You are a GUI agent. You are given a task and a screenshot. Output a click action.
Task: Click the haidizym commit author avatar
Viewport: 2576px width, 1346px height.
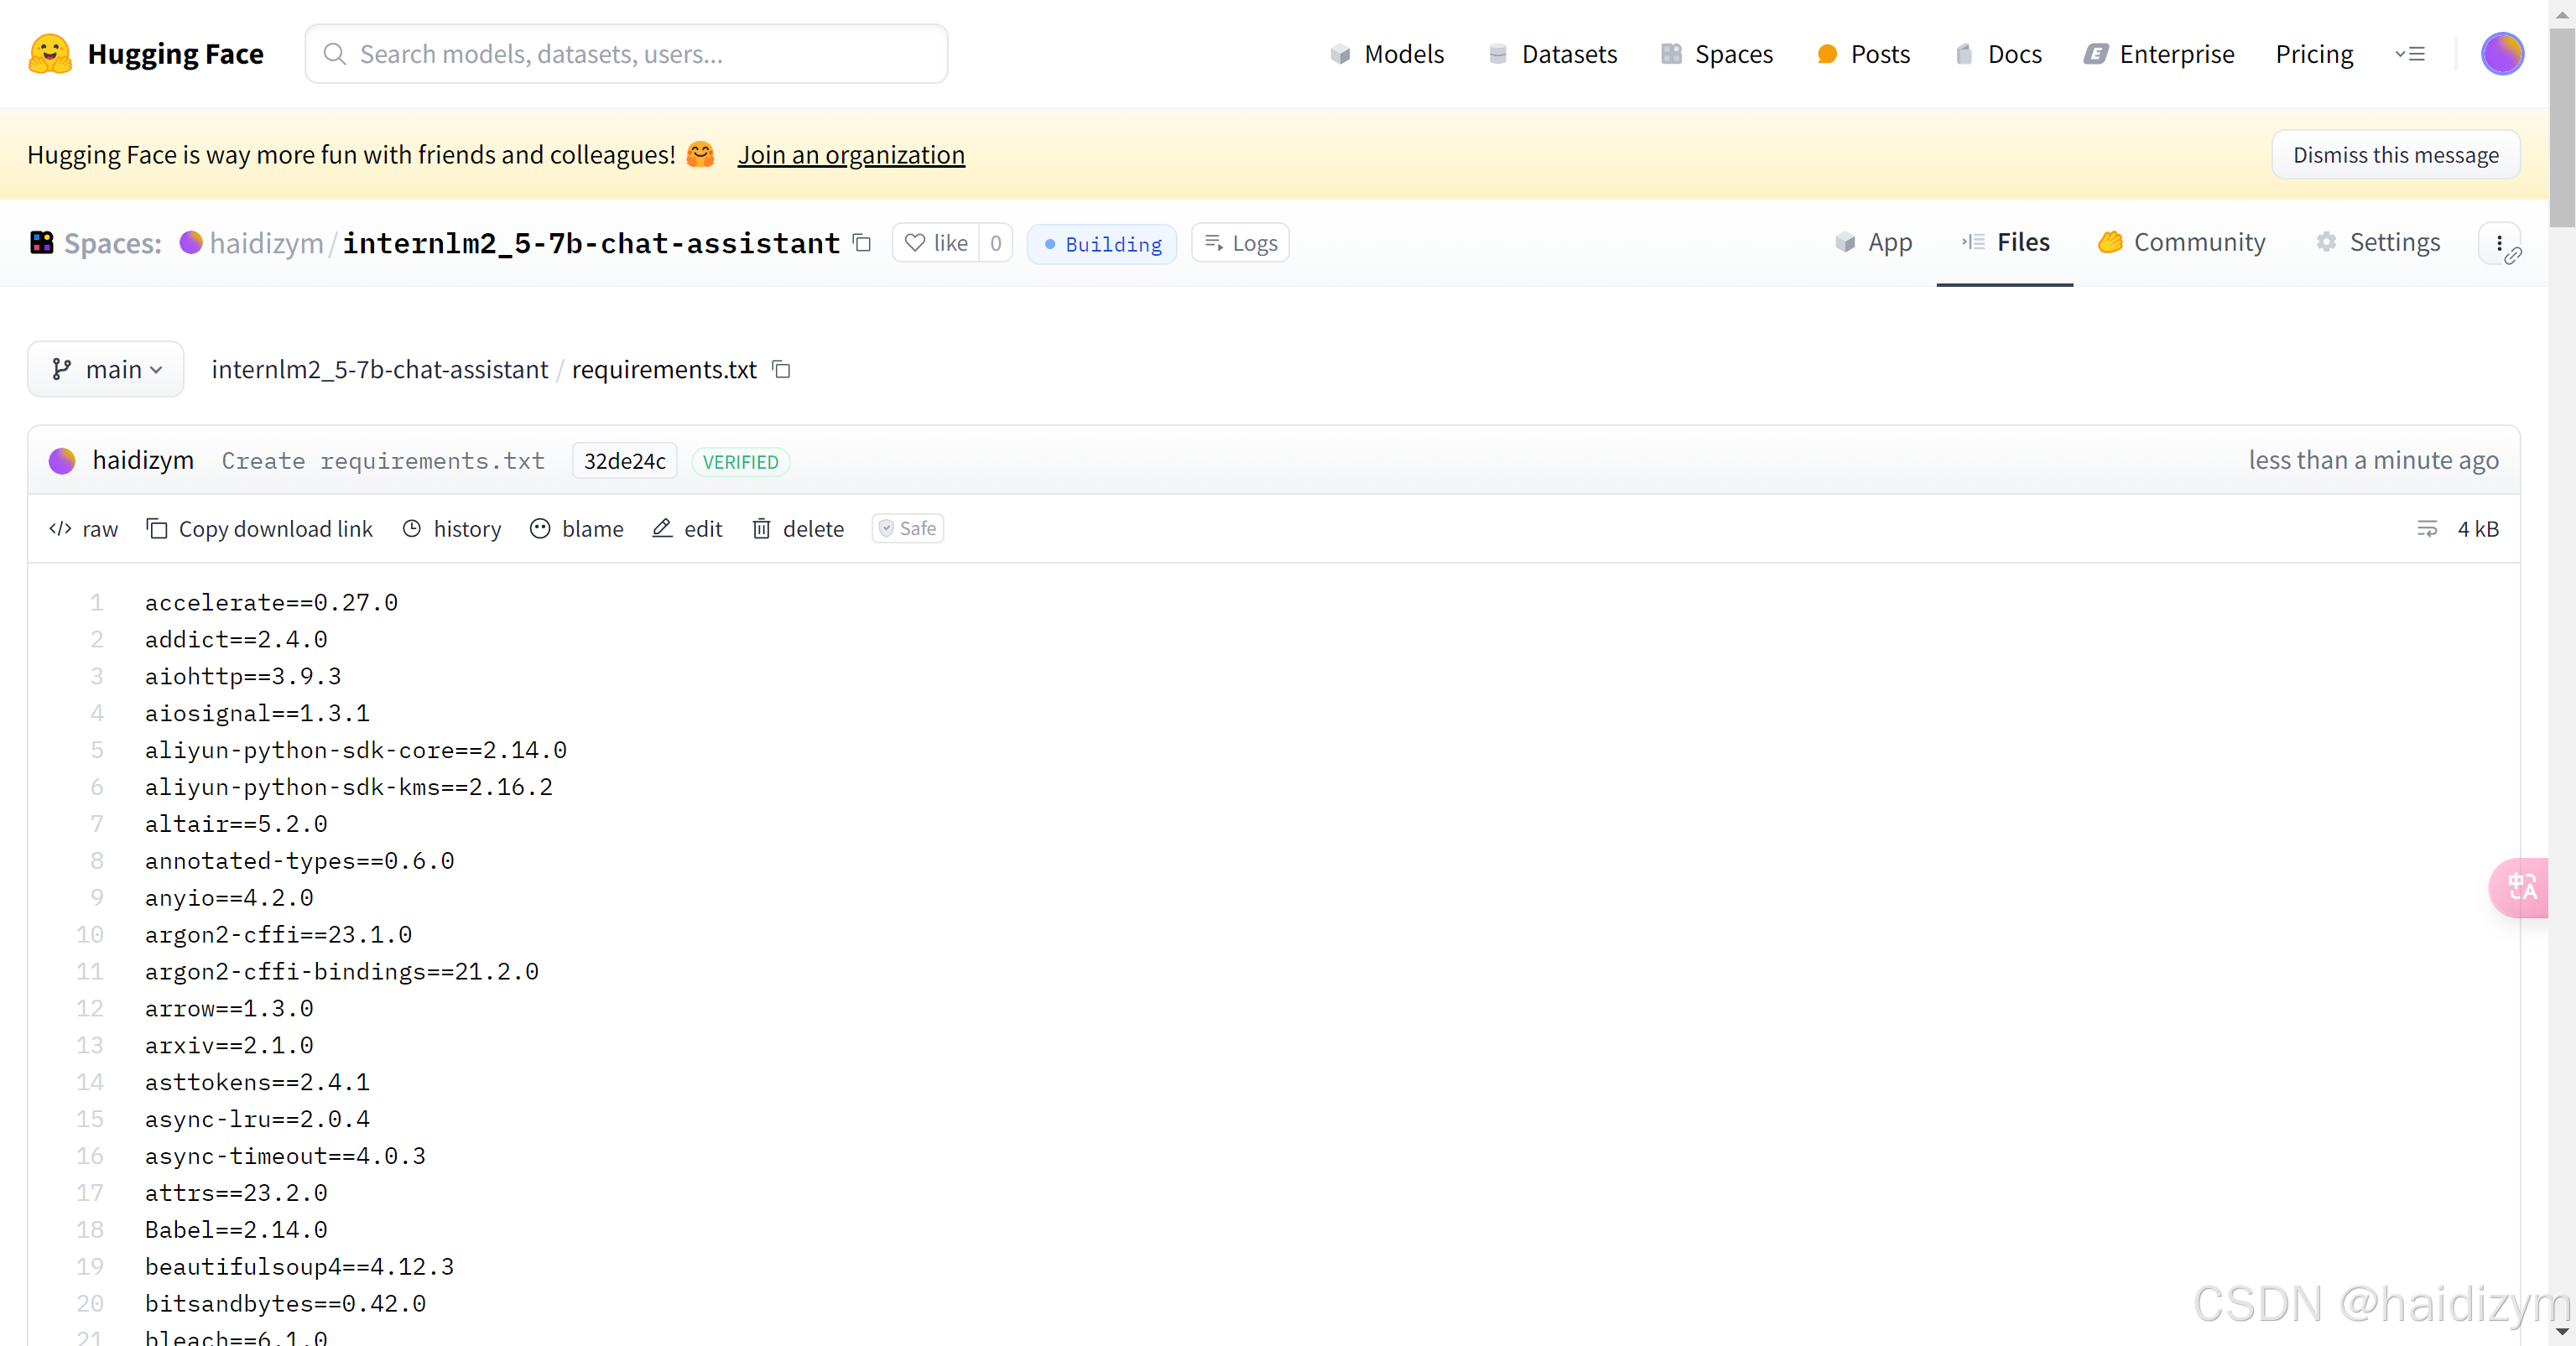(62, 461)
